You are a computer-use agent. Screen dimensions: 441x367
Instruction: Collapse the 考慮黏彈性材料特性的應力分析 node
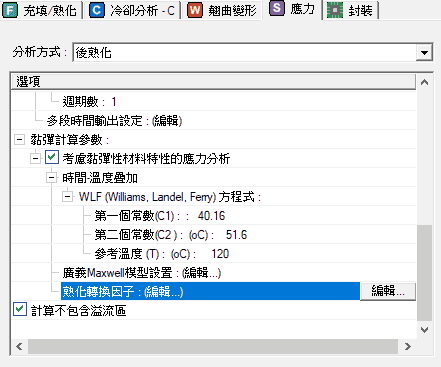[35, 158]
